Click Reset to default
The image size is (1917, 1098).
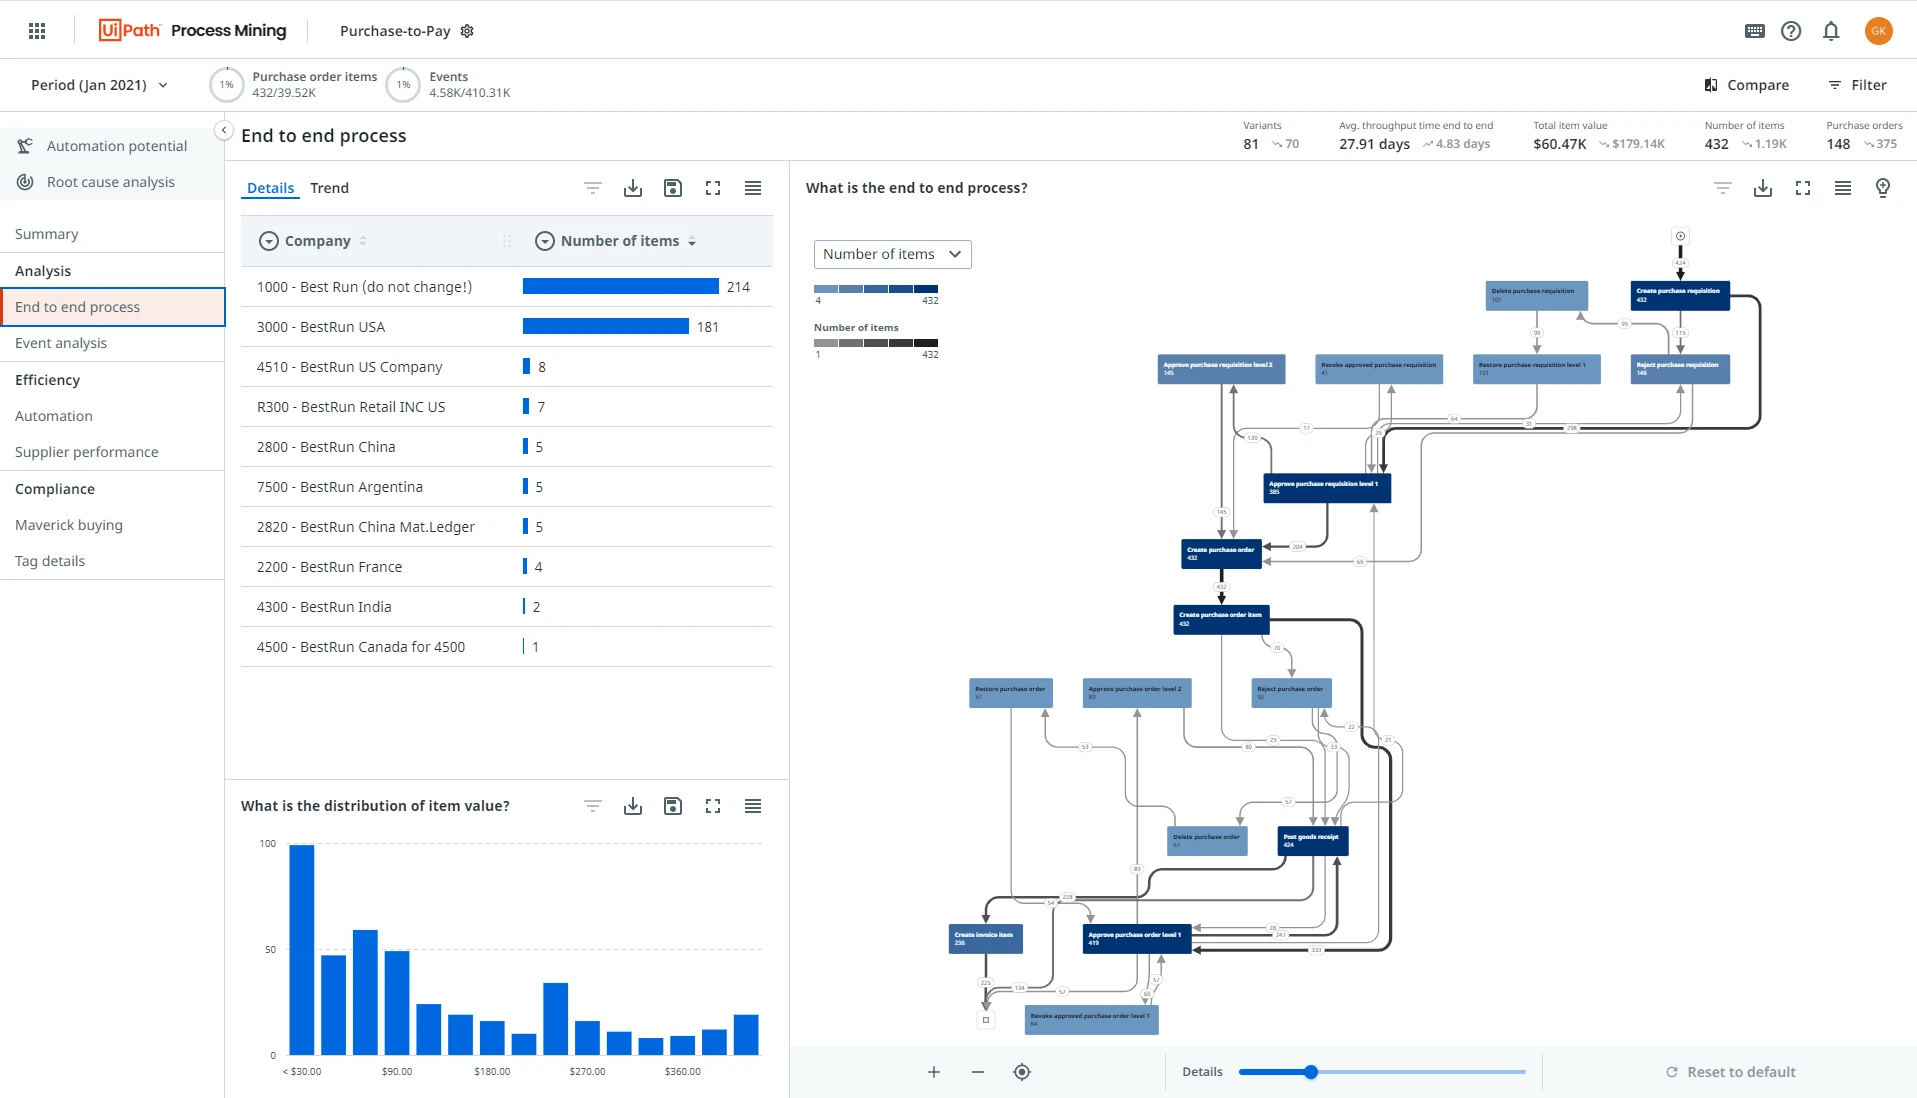pos(1731,1072)
